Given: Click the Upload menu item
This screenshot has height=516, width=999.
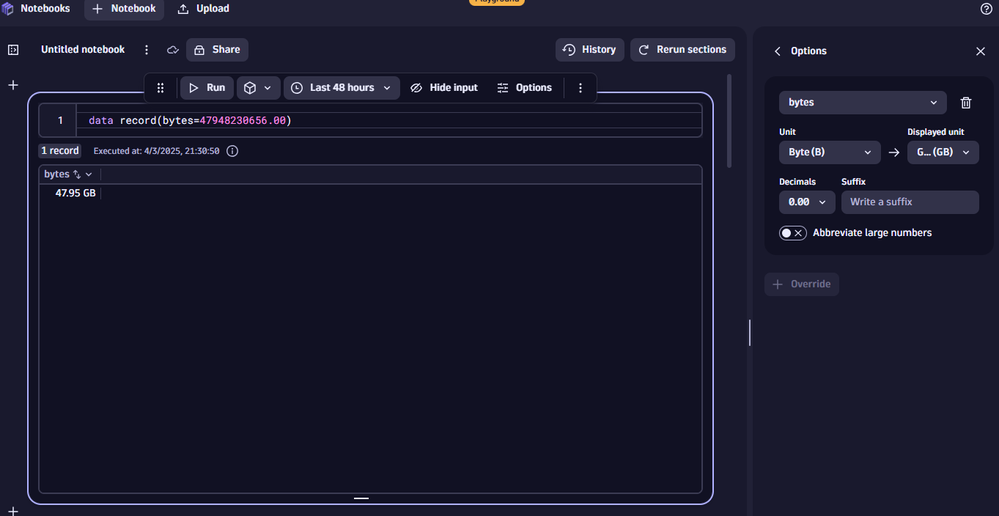Looking at the screenshot, I should [203, 9].
